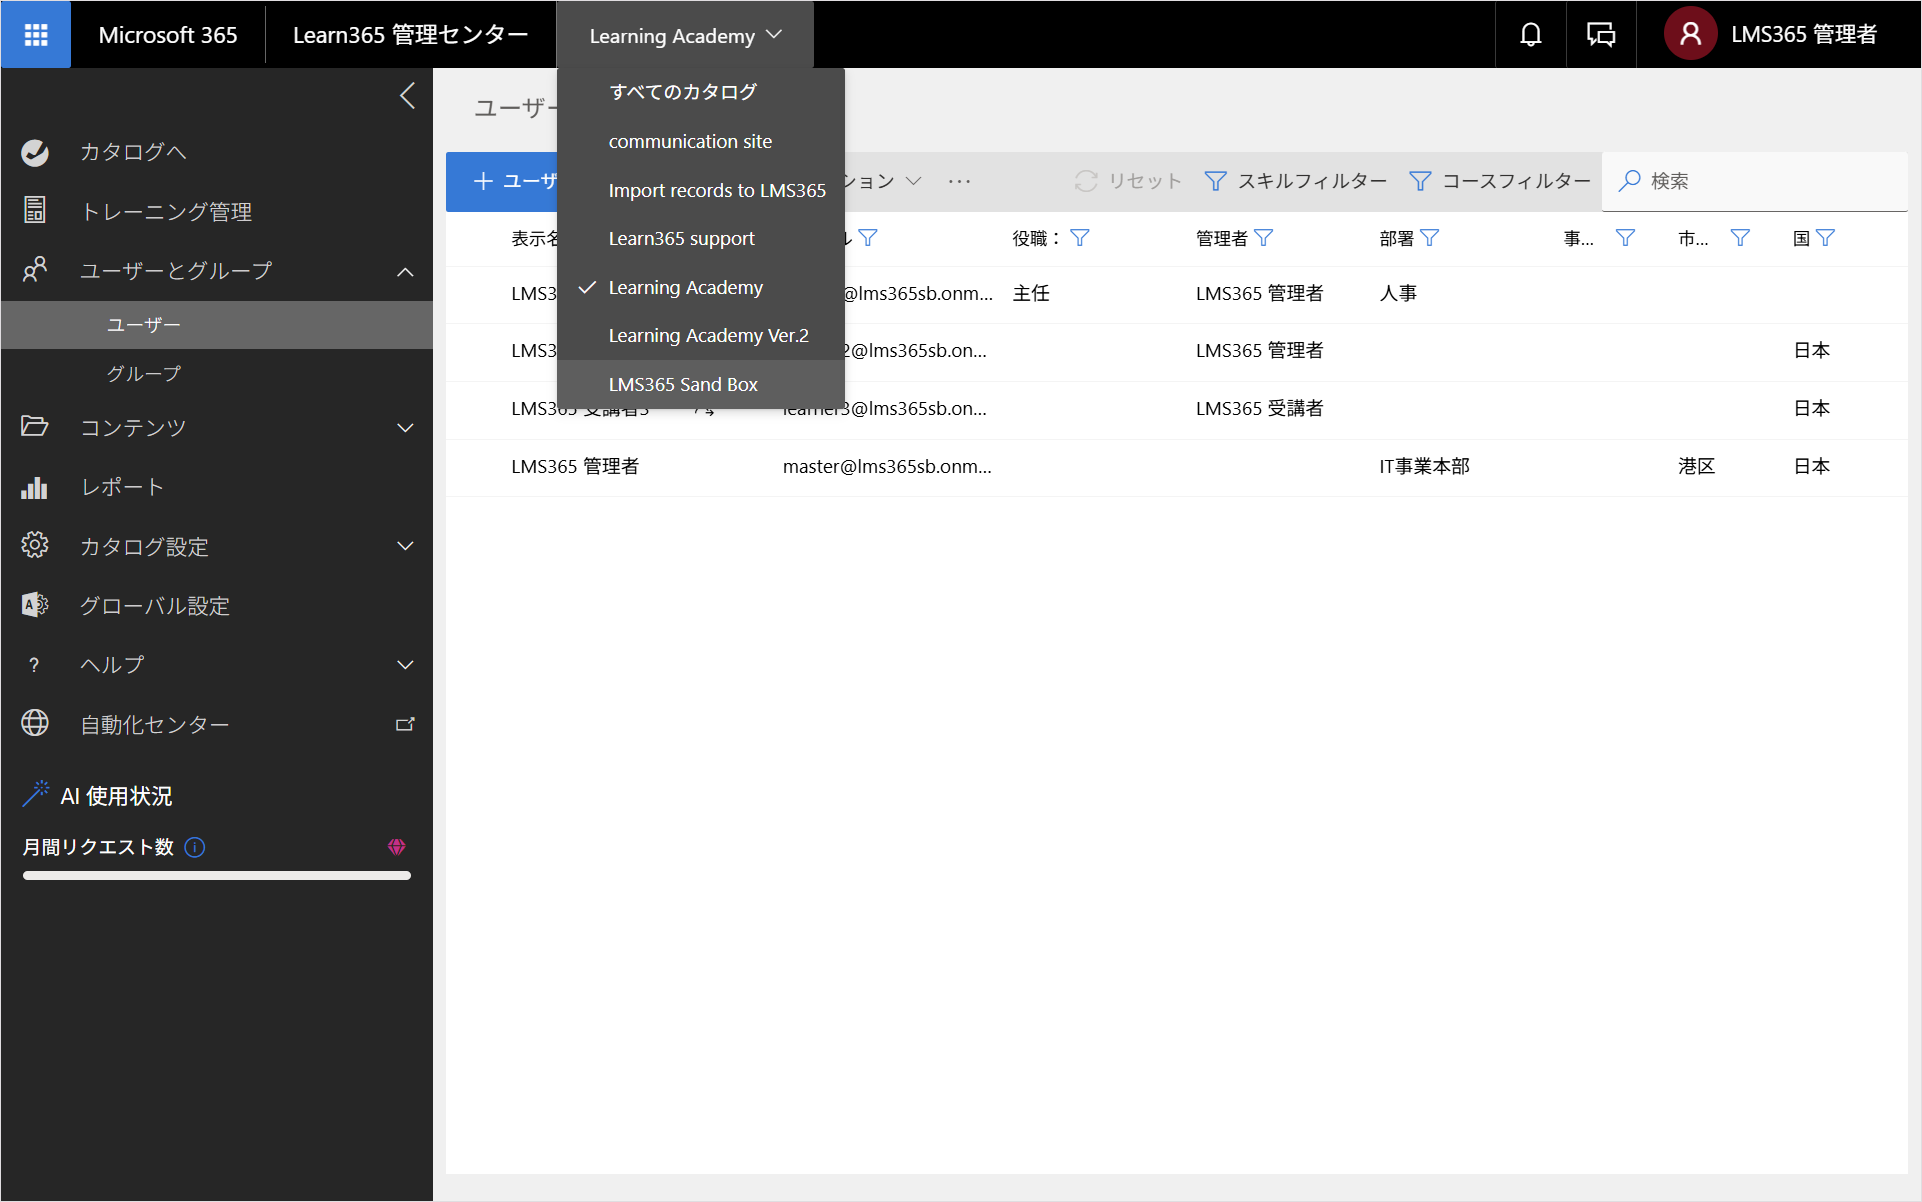This screenshot has width=1922, height=1202.
Task: Click the 月間リクエスト数 info icon
Action: [195, 848]
